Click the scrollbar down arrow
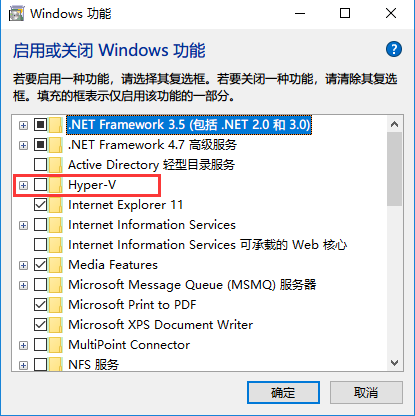Screen dimensions: 415x416 (395, 363)
